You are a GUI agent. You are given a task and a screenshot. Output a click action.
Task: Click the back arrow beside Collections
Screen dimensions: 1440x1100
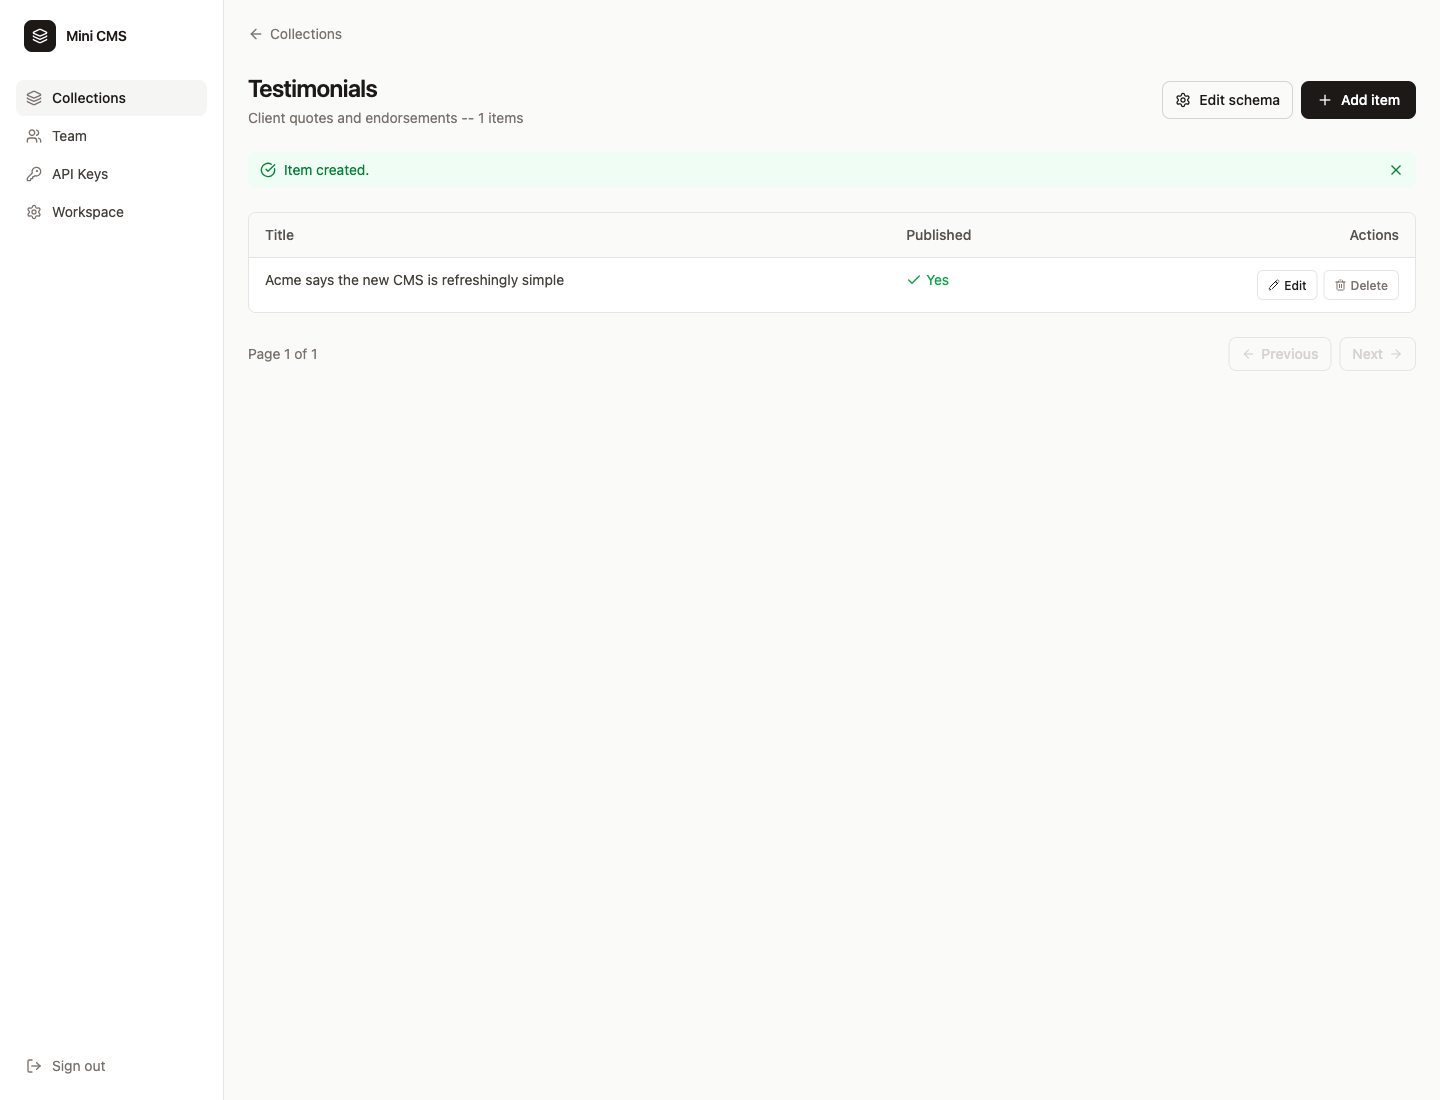256,34
